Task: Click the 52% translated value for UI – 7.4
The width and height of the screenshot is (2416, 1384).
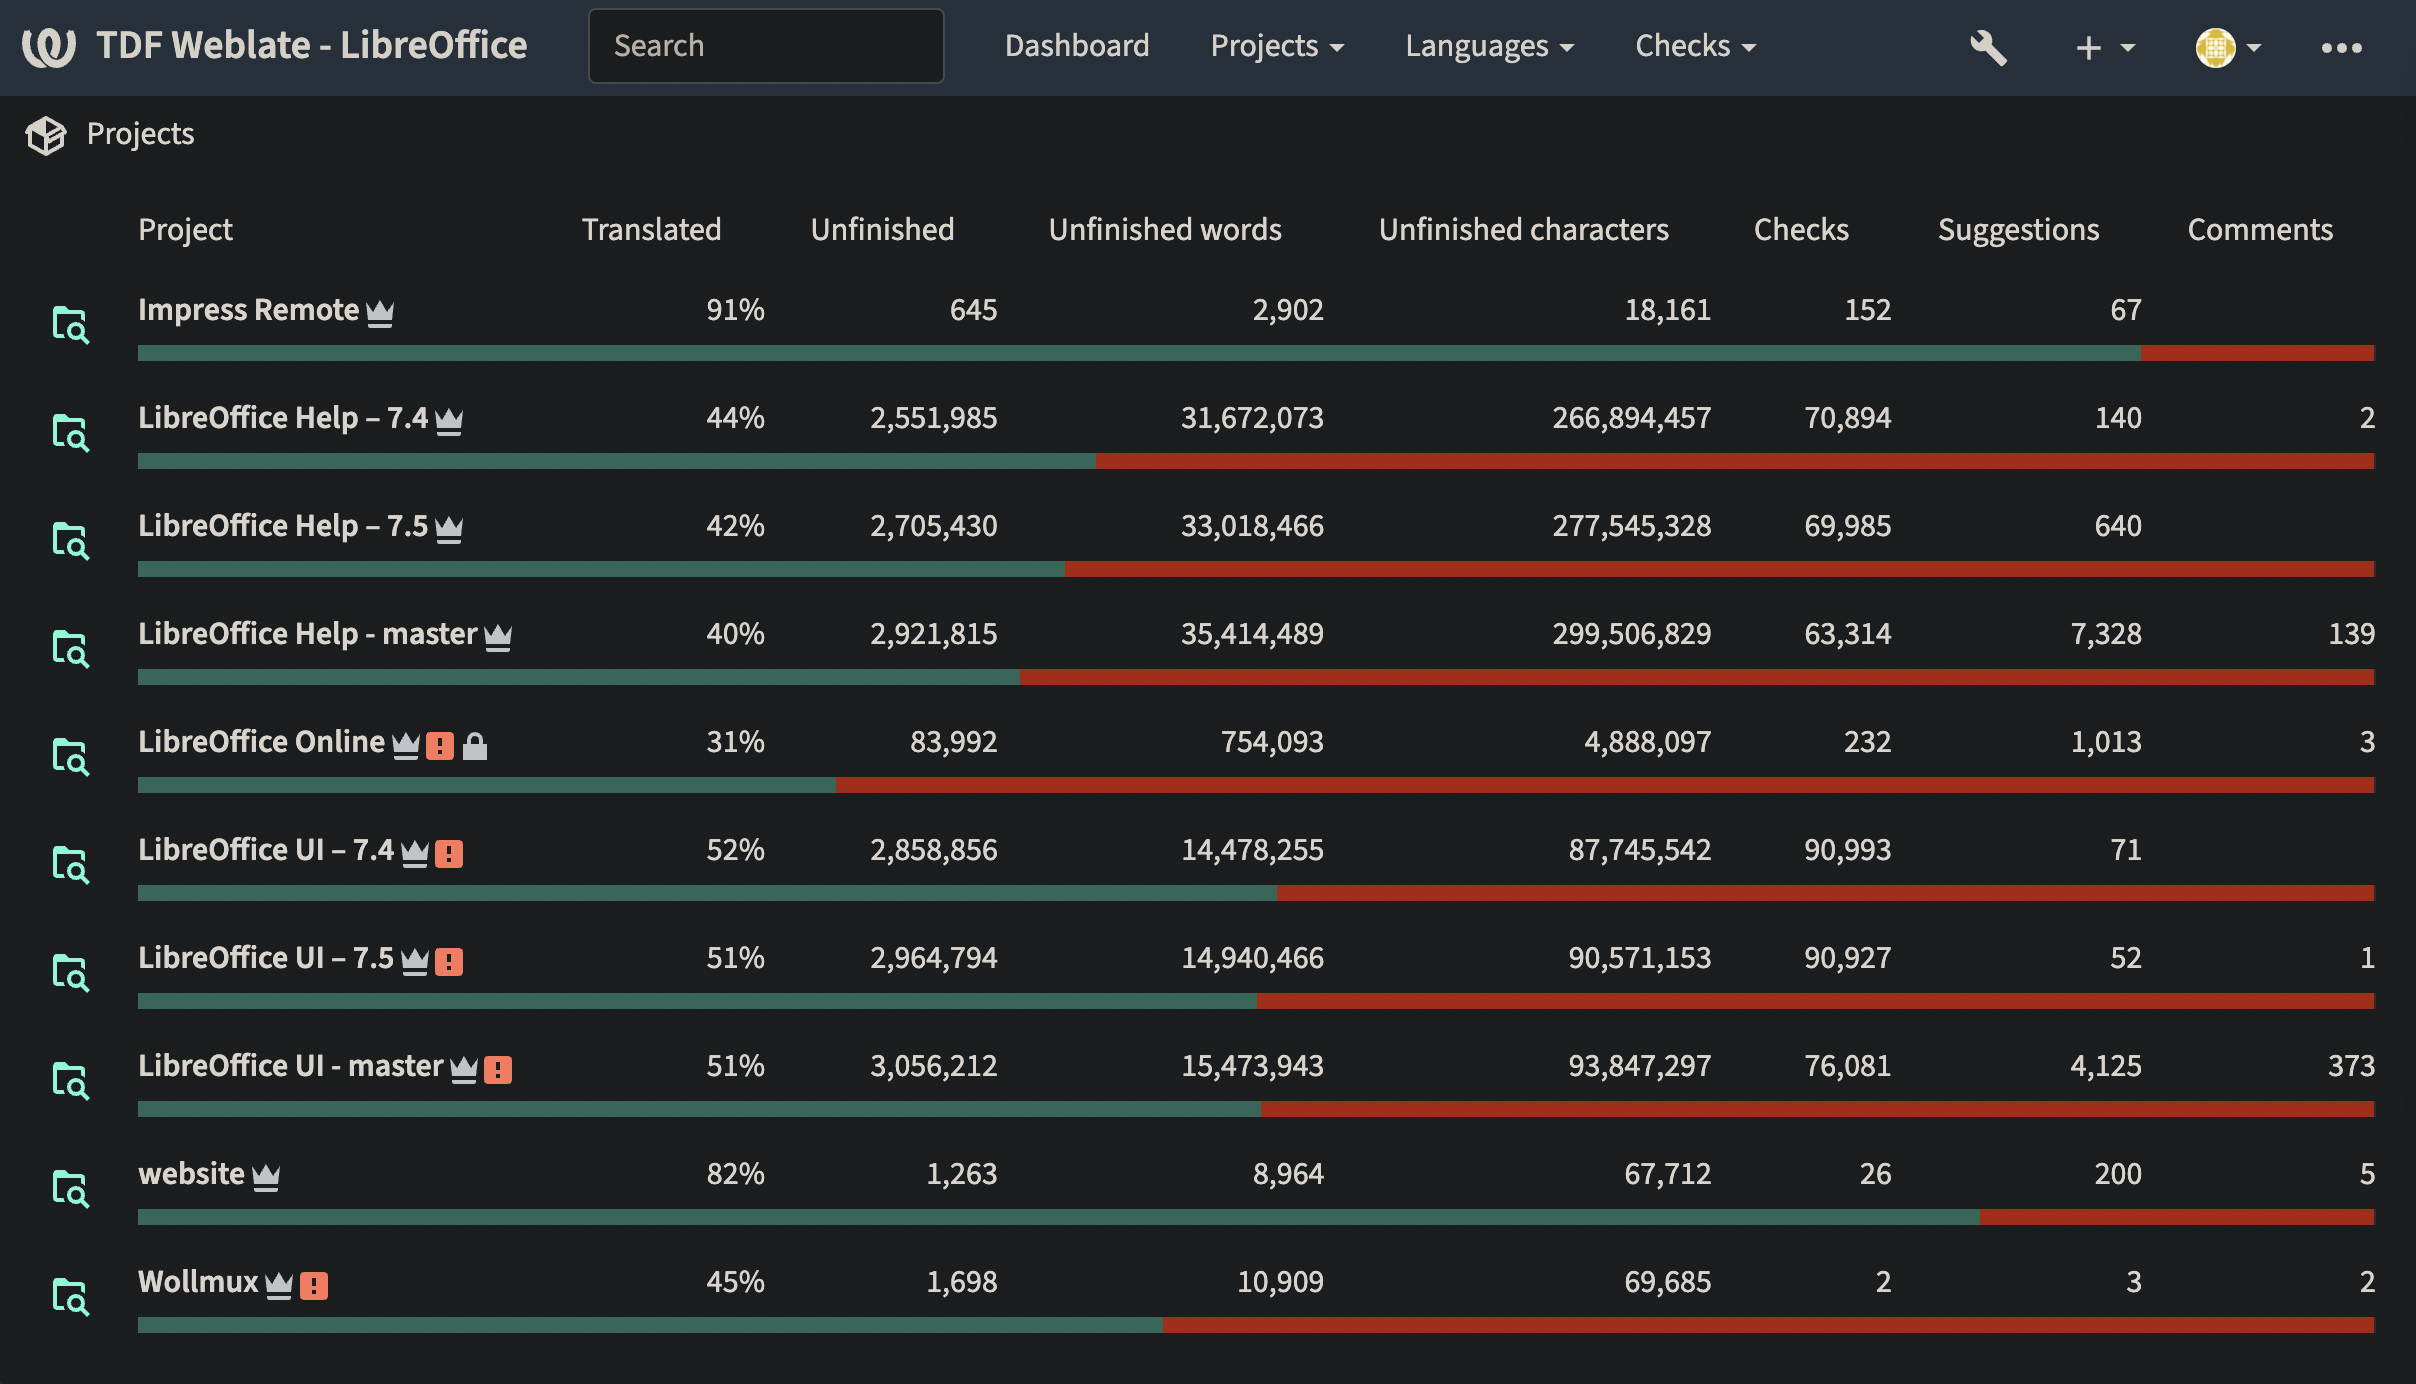Action: tap(735, 850)
